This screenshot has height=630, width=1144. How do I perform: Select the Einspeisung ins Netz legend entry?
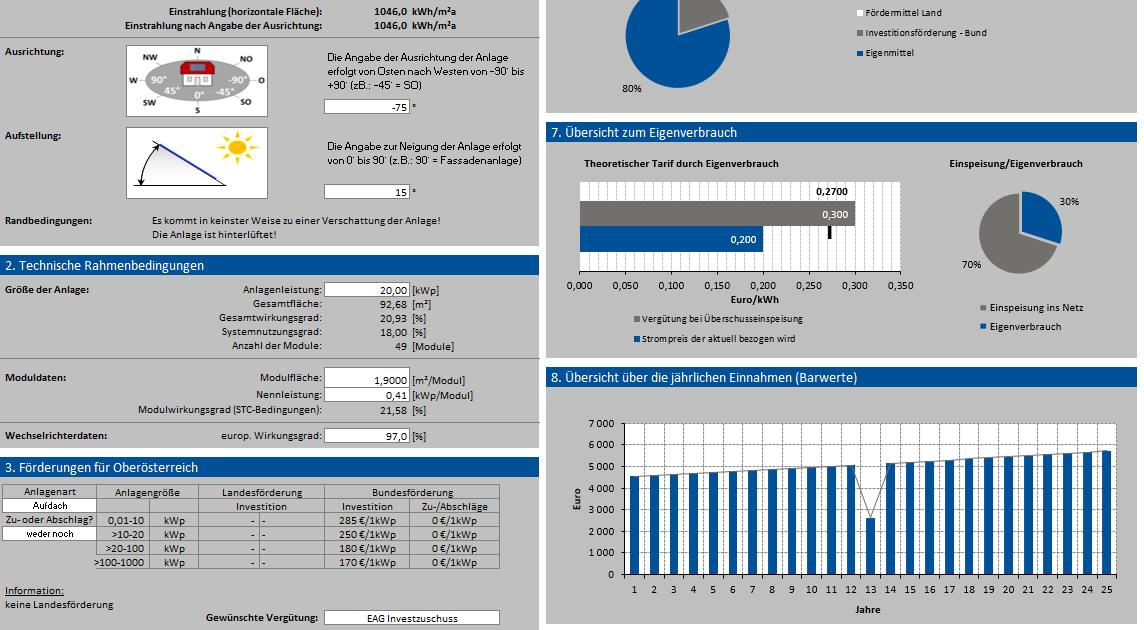pos(1029,308)
